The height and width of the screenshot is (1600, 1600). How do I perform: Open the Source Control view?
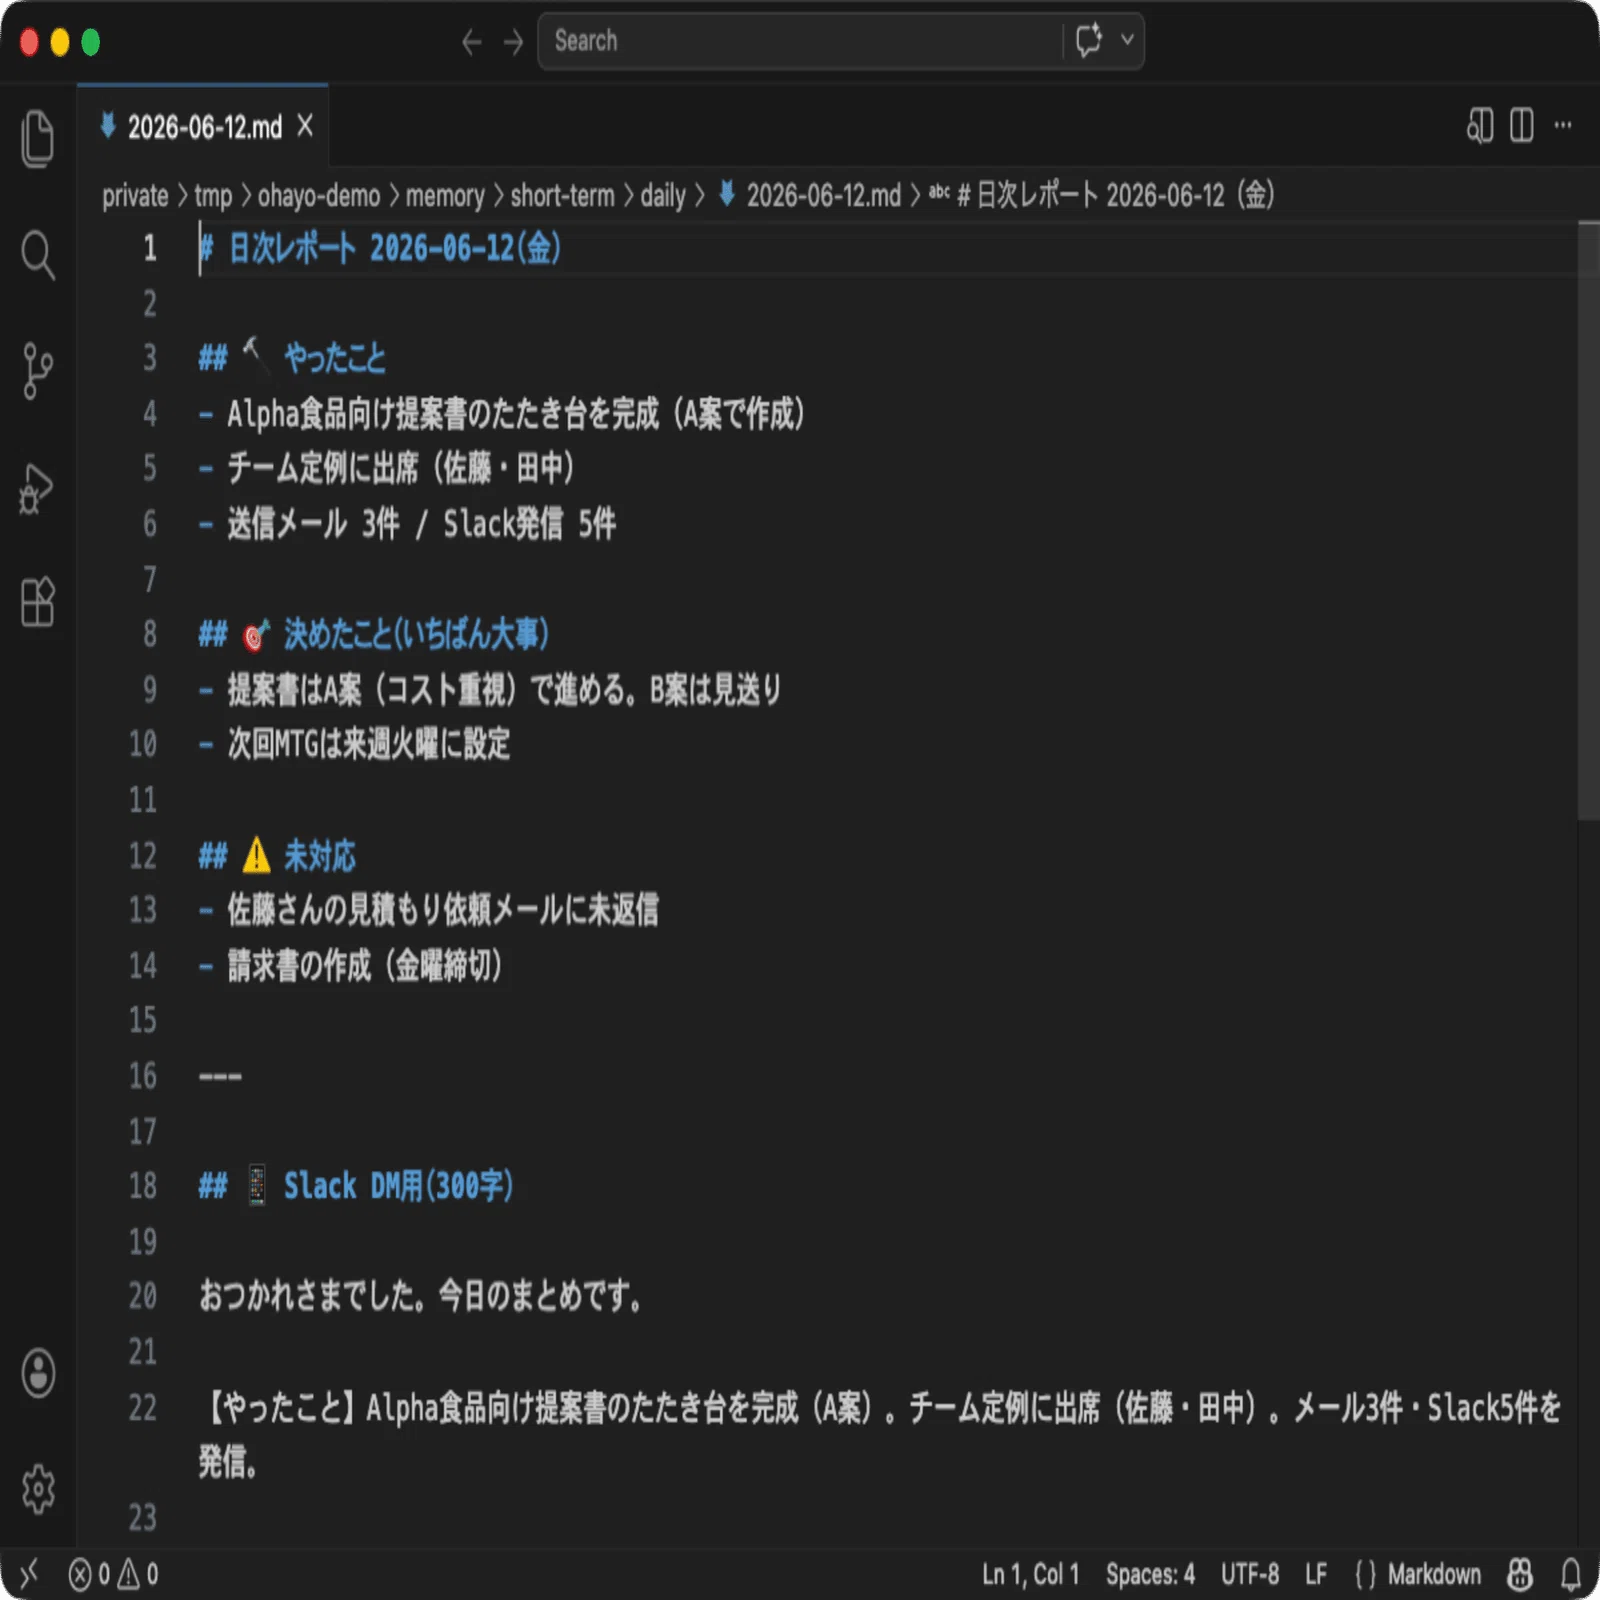pyautogui.click(x=38, y=371)
